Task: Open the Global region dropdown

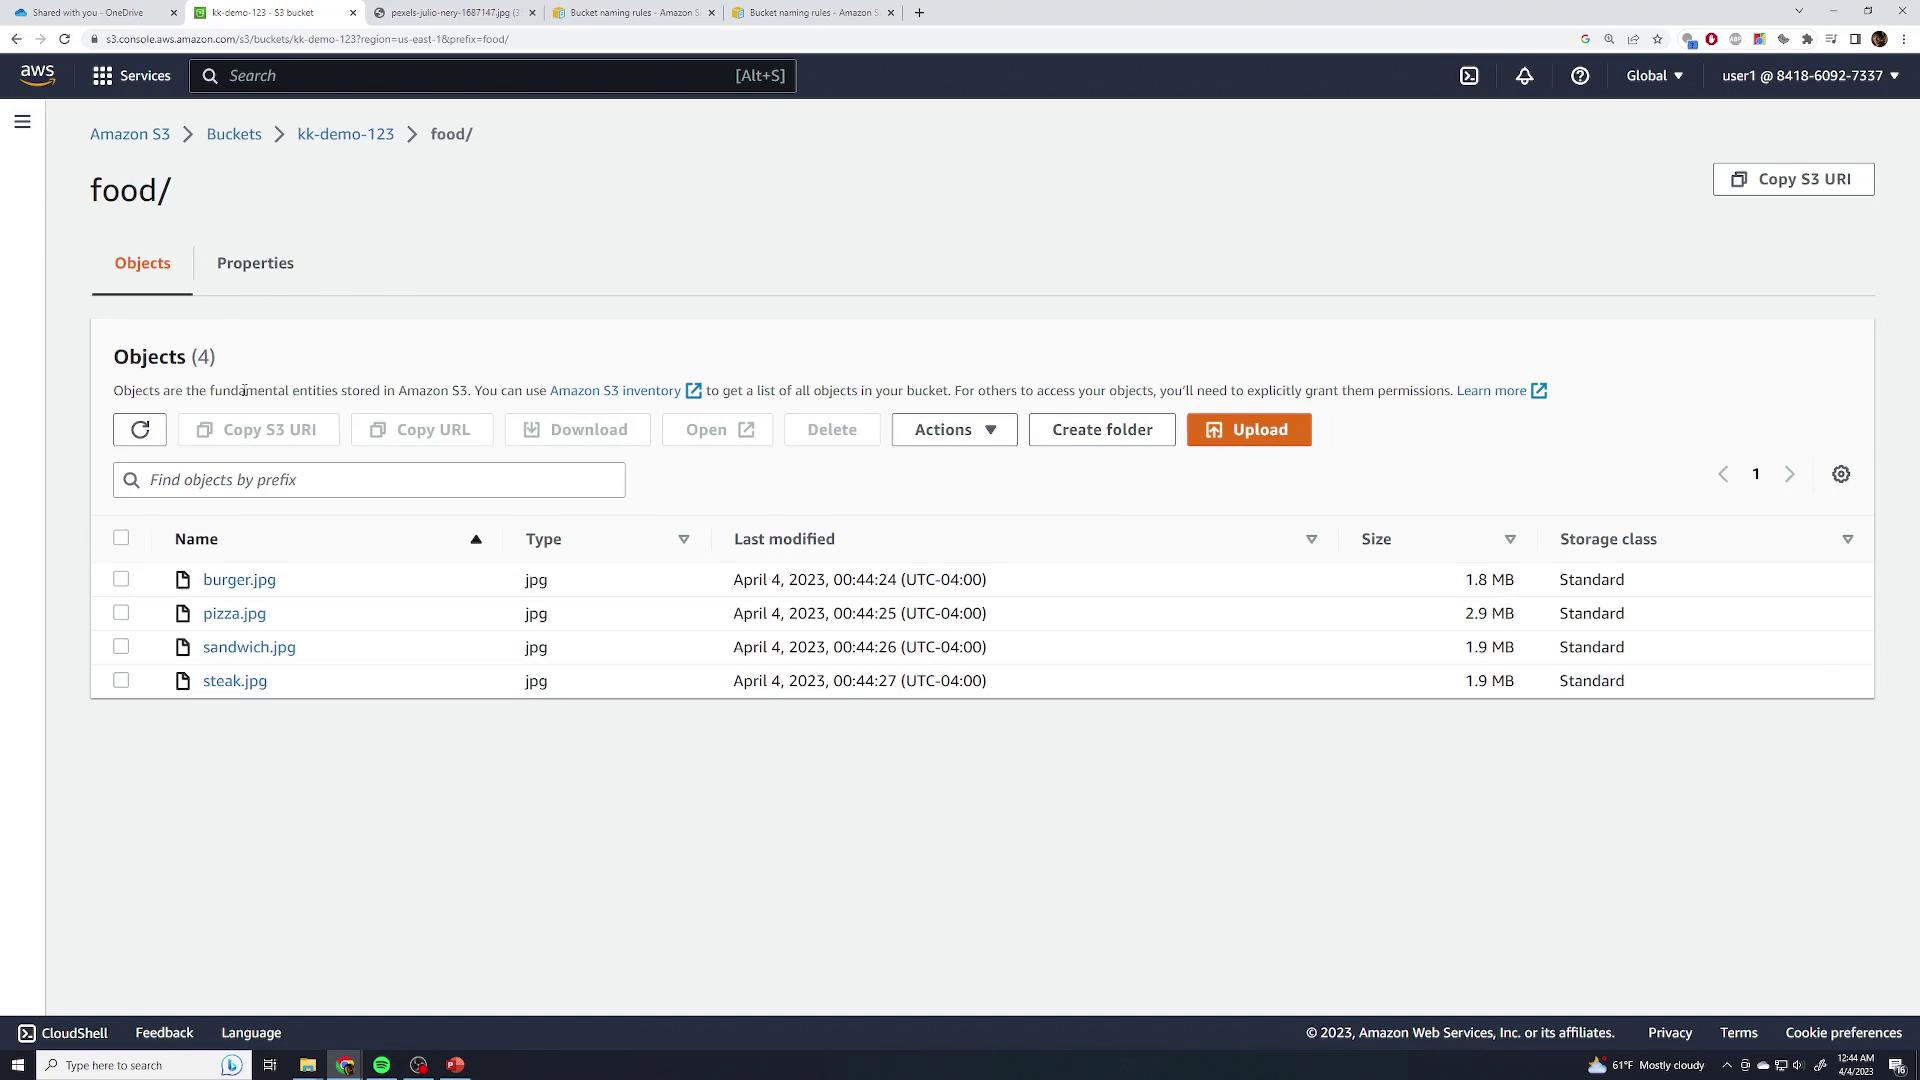Action: (1654, 76)
